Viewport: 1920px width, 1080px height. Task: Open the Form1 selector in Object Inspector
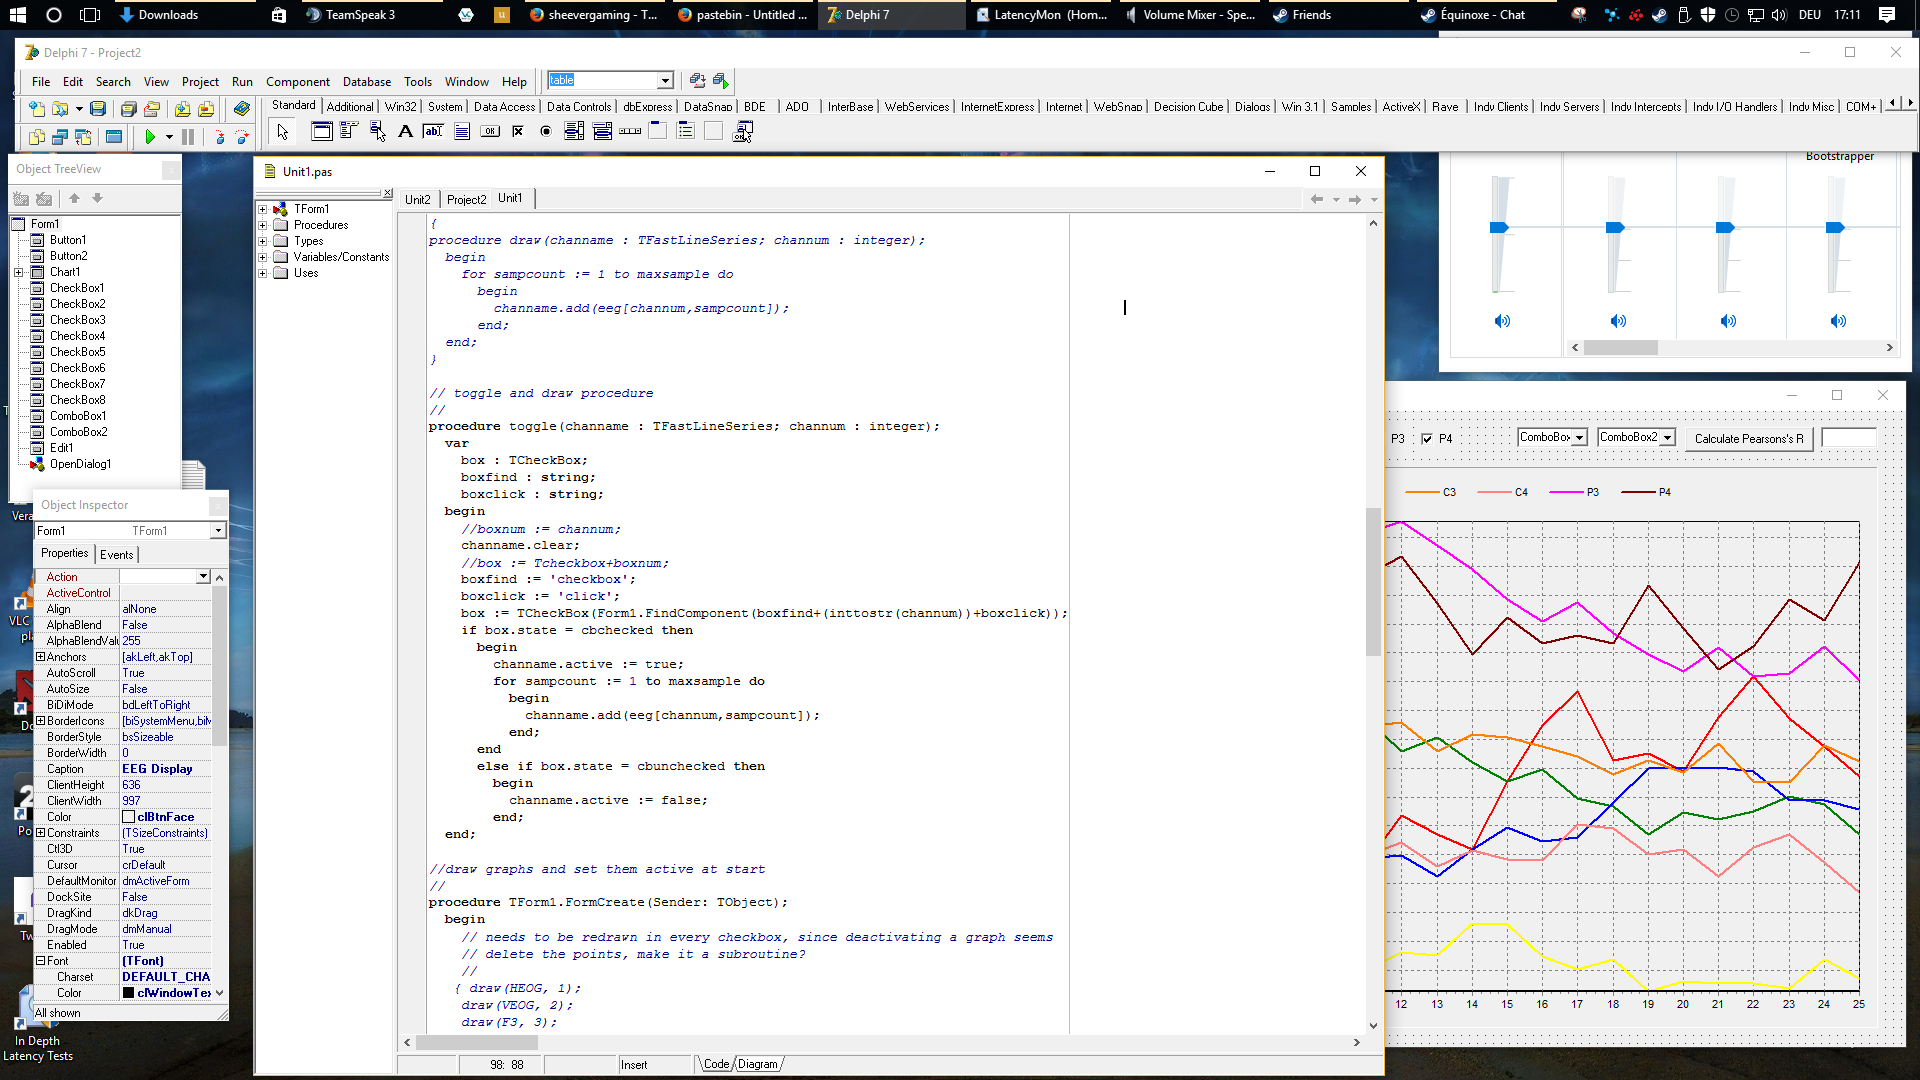[218, 531]
